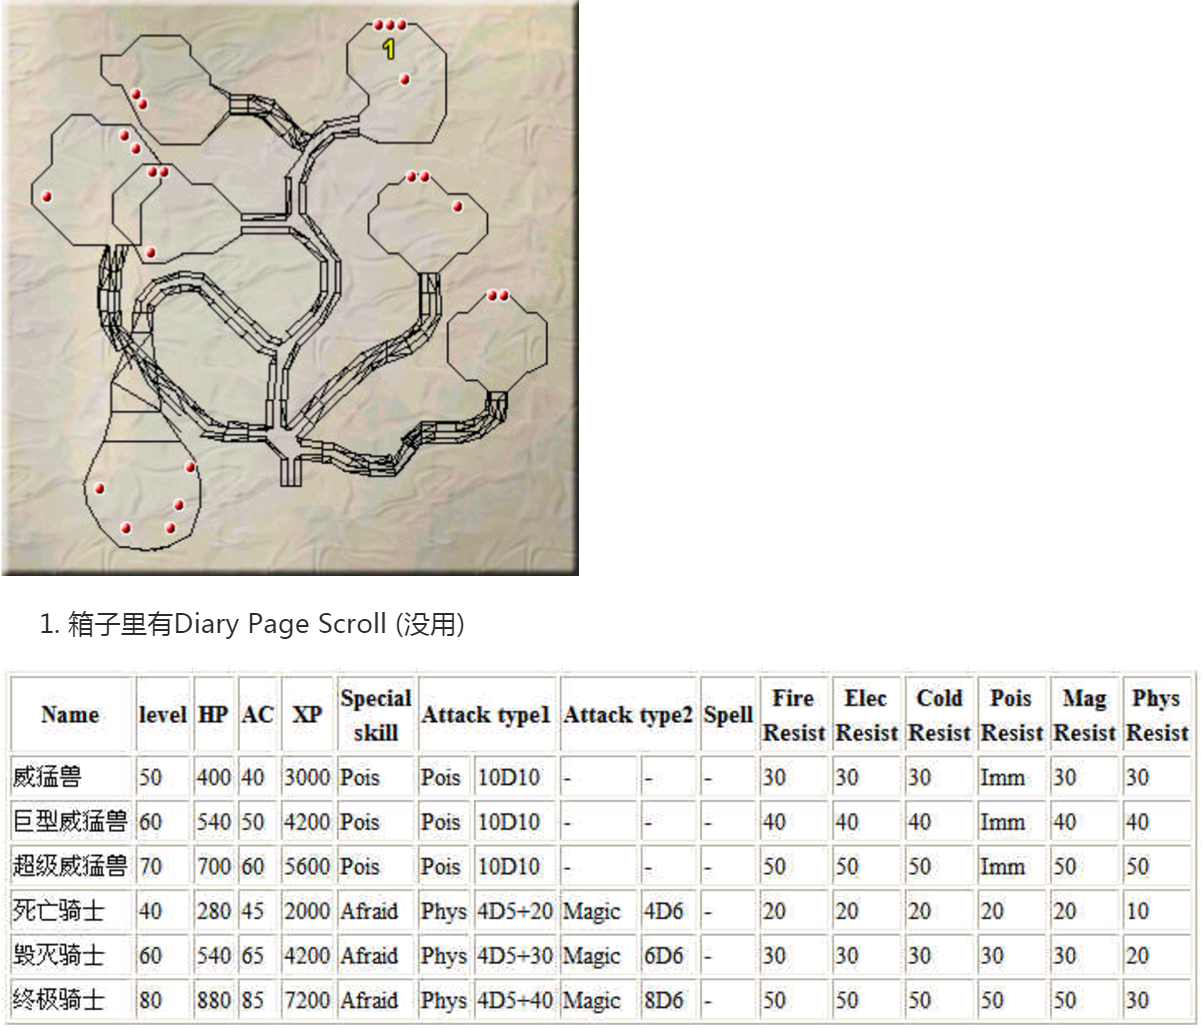Viewport: 1203px width, 1029px height.
Task: Select the 毁灭骑士 name cell
Action: [70, 955]
